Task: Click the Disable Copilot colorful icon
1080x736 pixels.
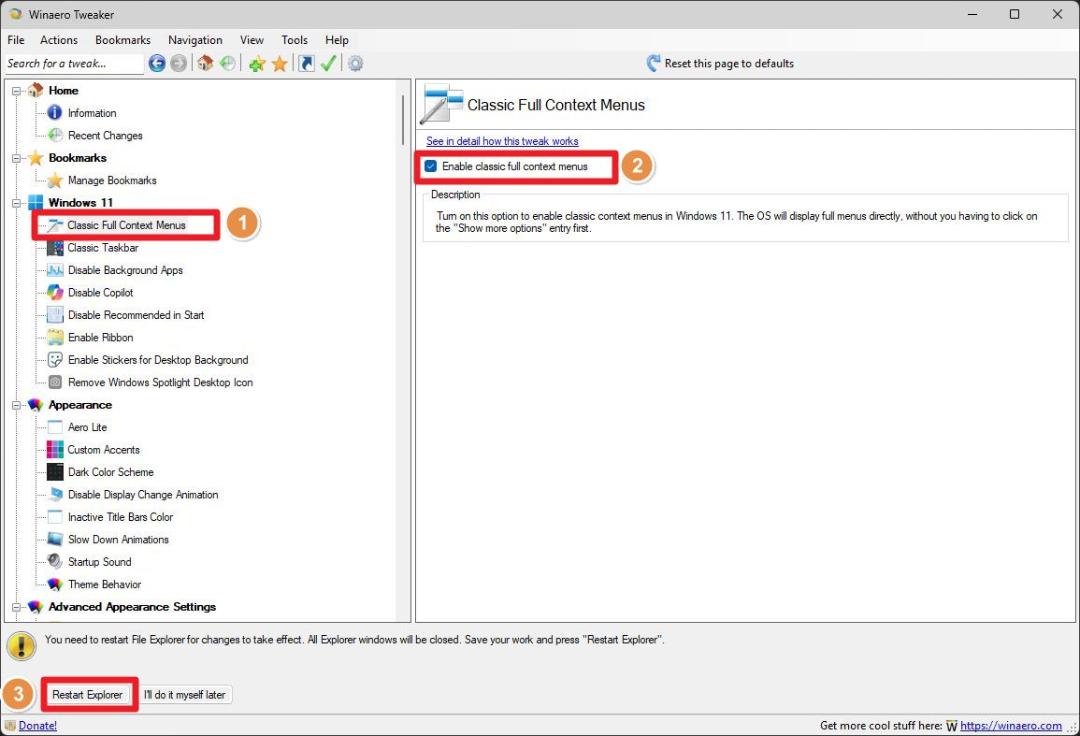Action: tap(54, 293)
